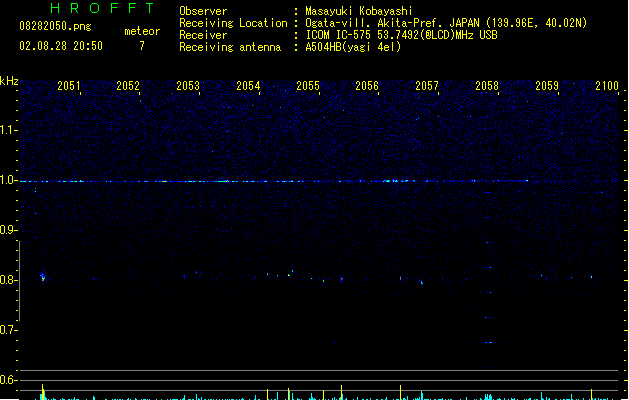Click the 1.1 kHz frequency label
The width and height of the screenshot is (629, 400).
pos(8,130)
